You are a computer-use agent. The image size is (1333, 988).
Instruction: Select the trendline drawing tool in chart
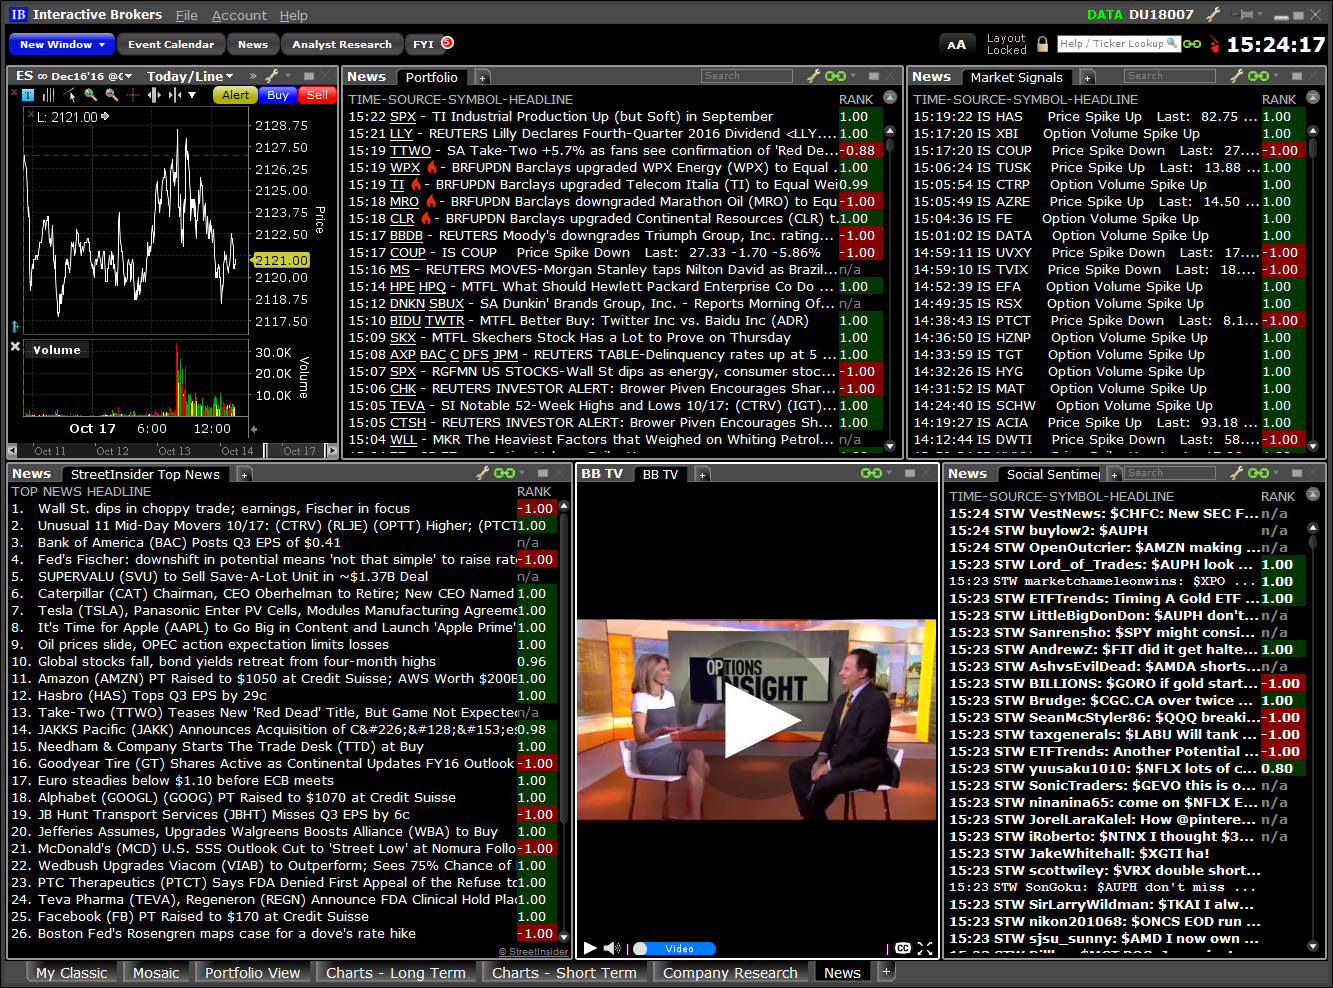coord(70,95)
